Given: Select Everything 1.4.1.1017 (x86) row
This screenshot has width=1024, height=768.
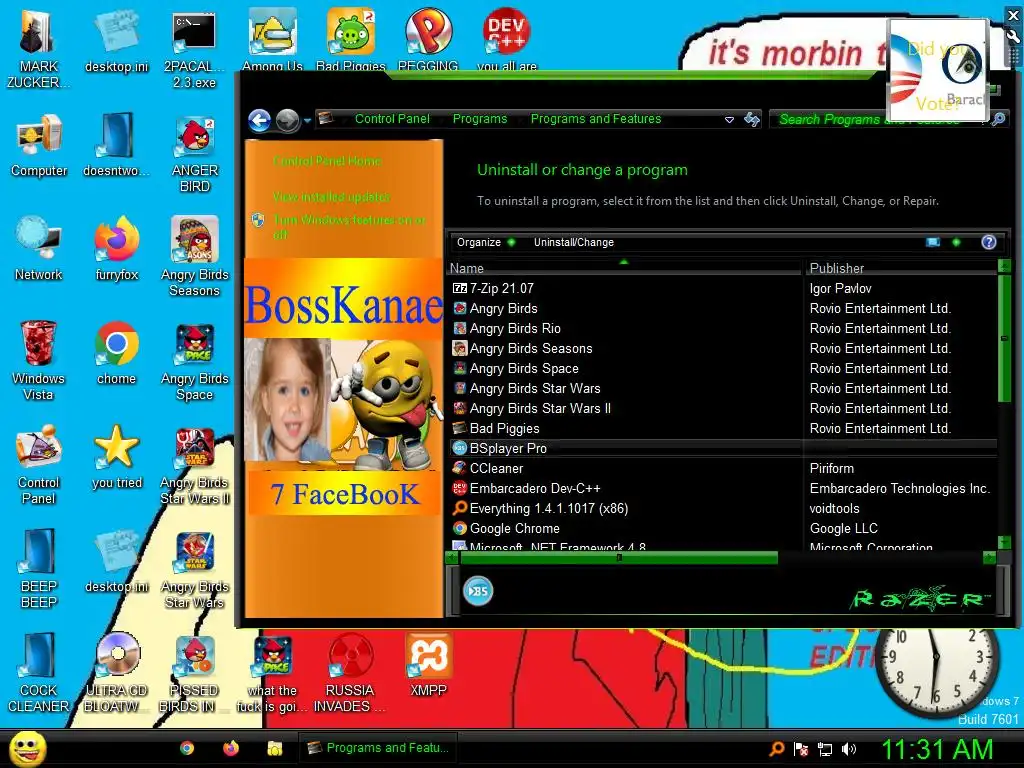Looking at the screenshot, I should (722, 509).
